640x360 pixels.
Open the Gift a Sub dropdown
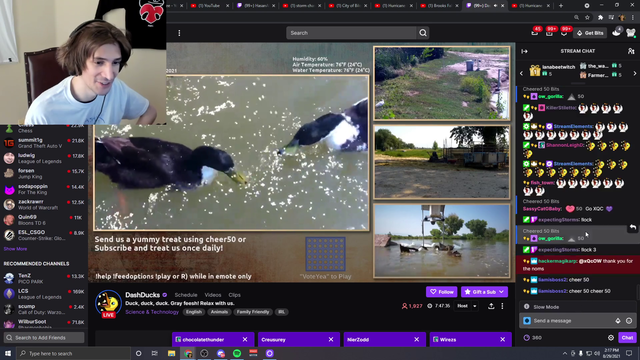click(x=484, y=292)
